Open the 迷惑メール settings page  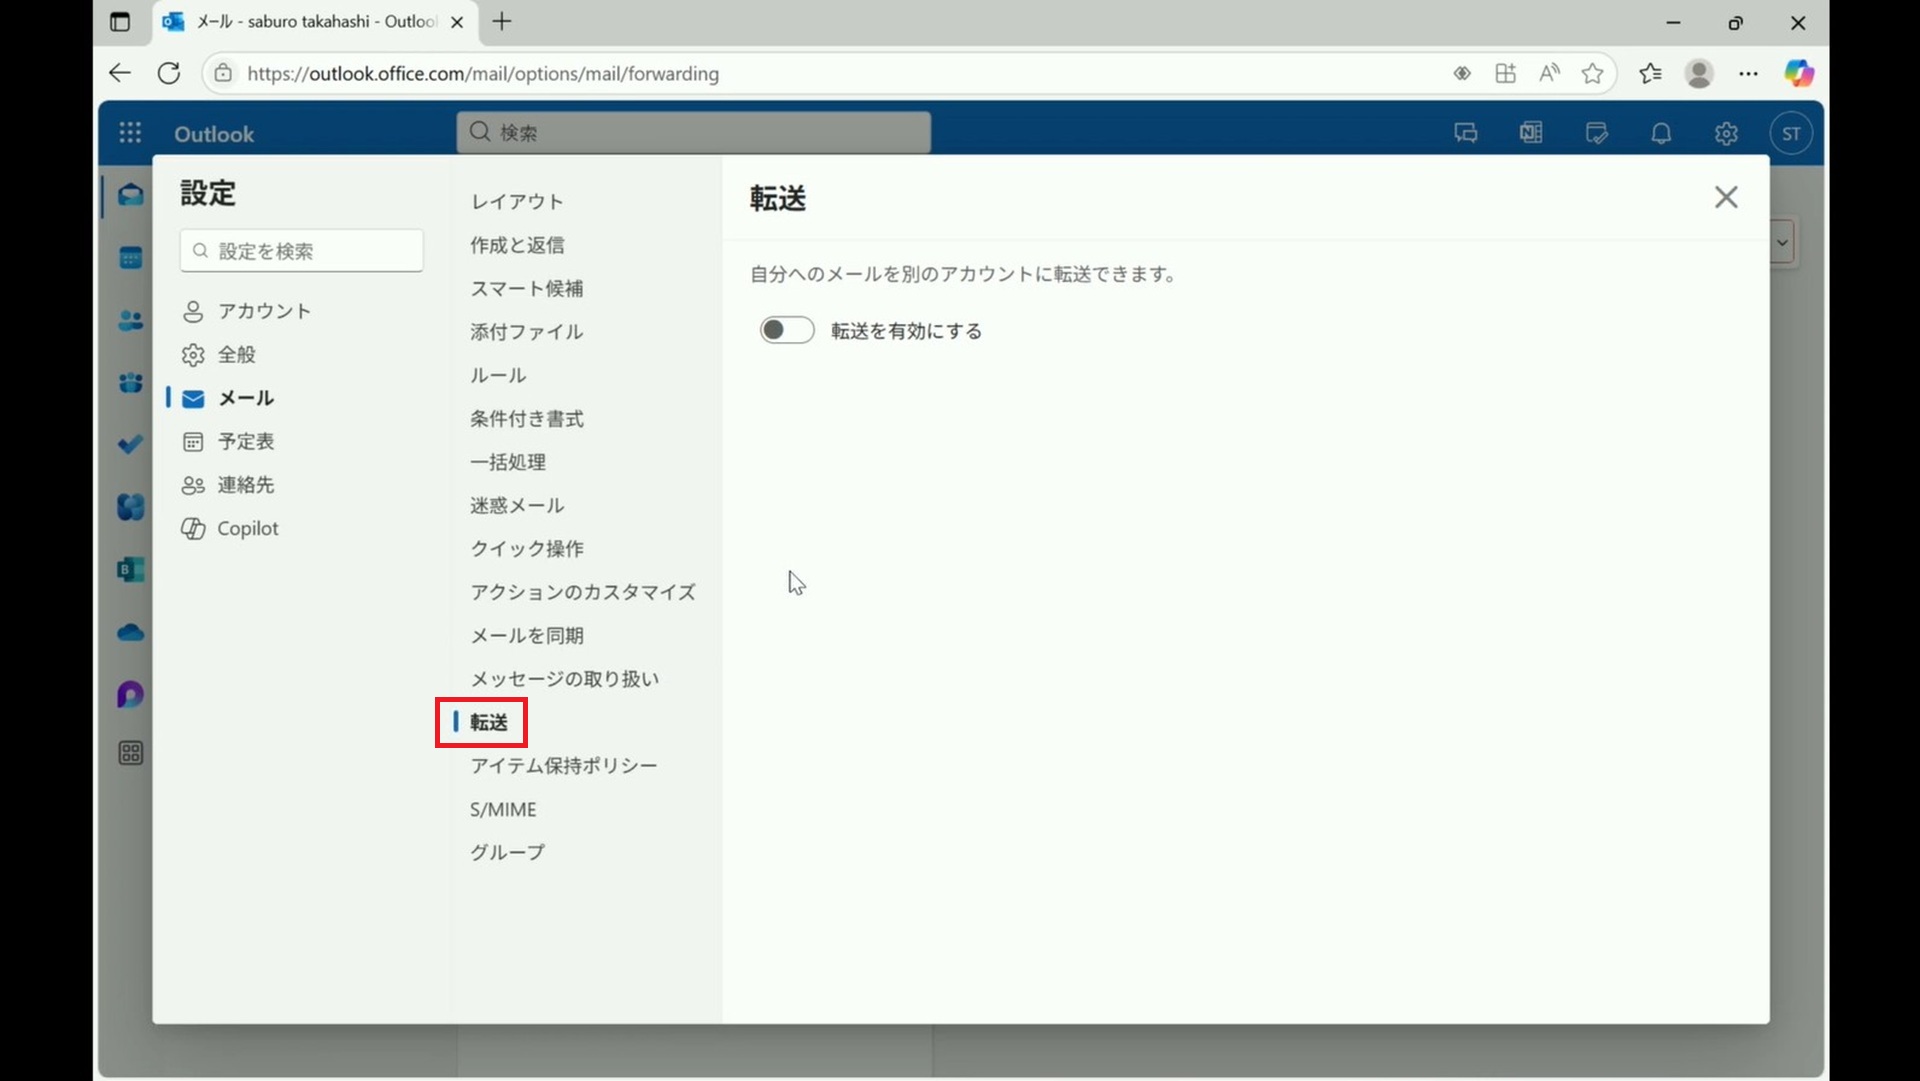pyautogui.click(x=517, y=505)
